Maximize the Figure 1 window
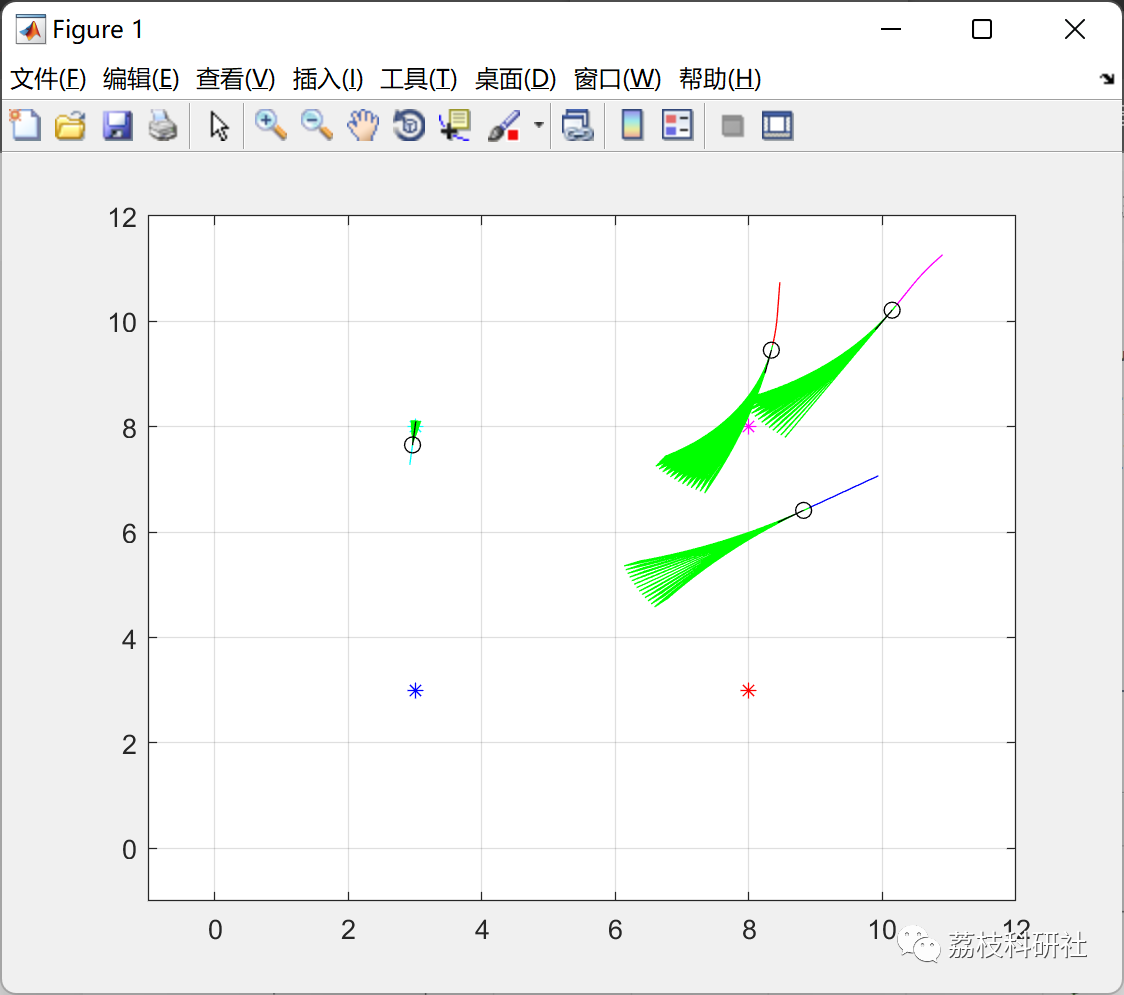The width and height of the screenshot is (1124, 995). [x=982, y=29]
